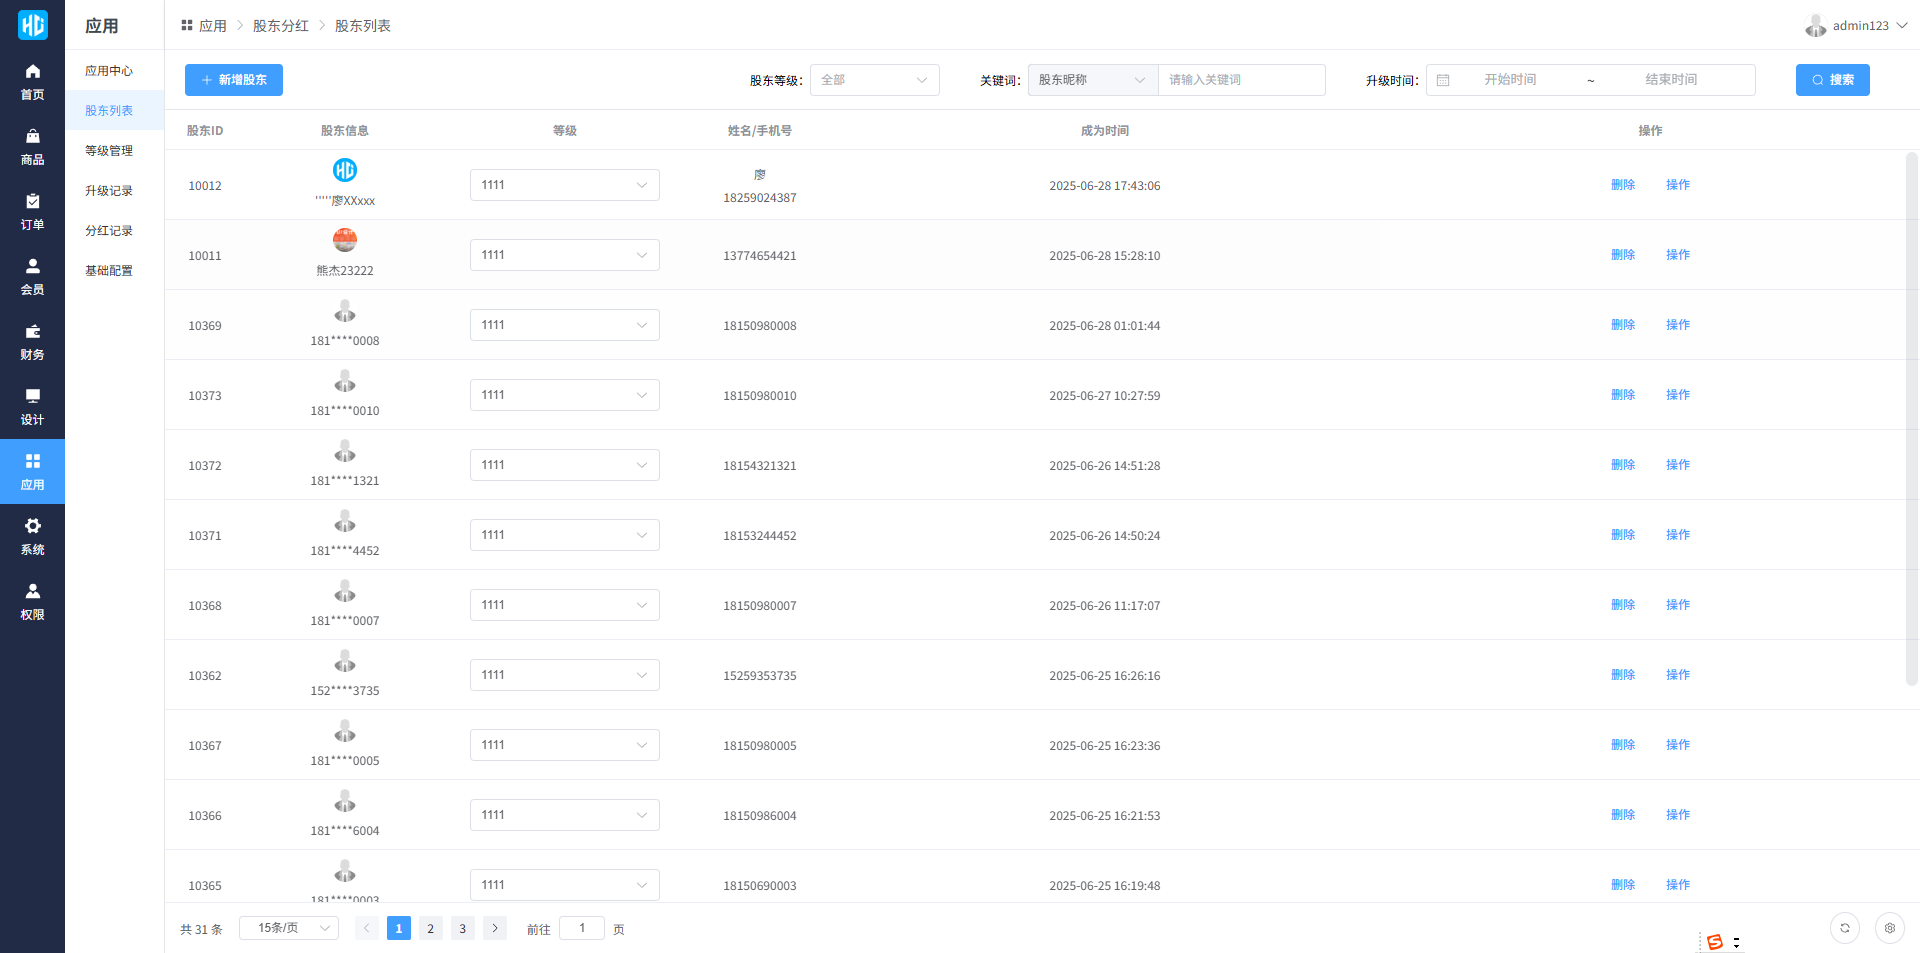Viewport: 1920px width, 953px height.
Task: Open the 股东昵称 keyword type dropdown
Action: click(1092, 80)
